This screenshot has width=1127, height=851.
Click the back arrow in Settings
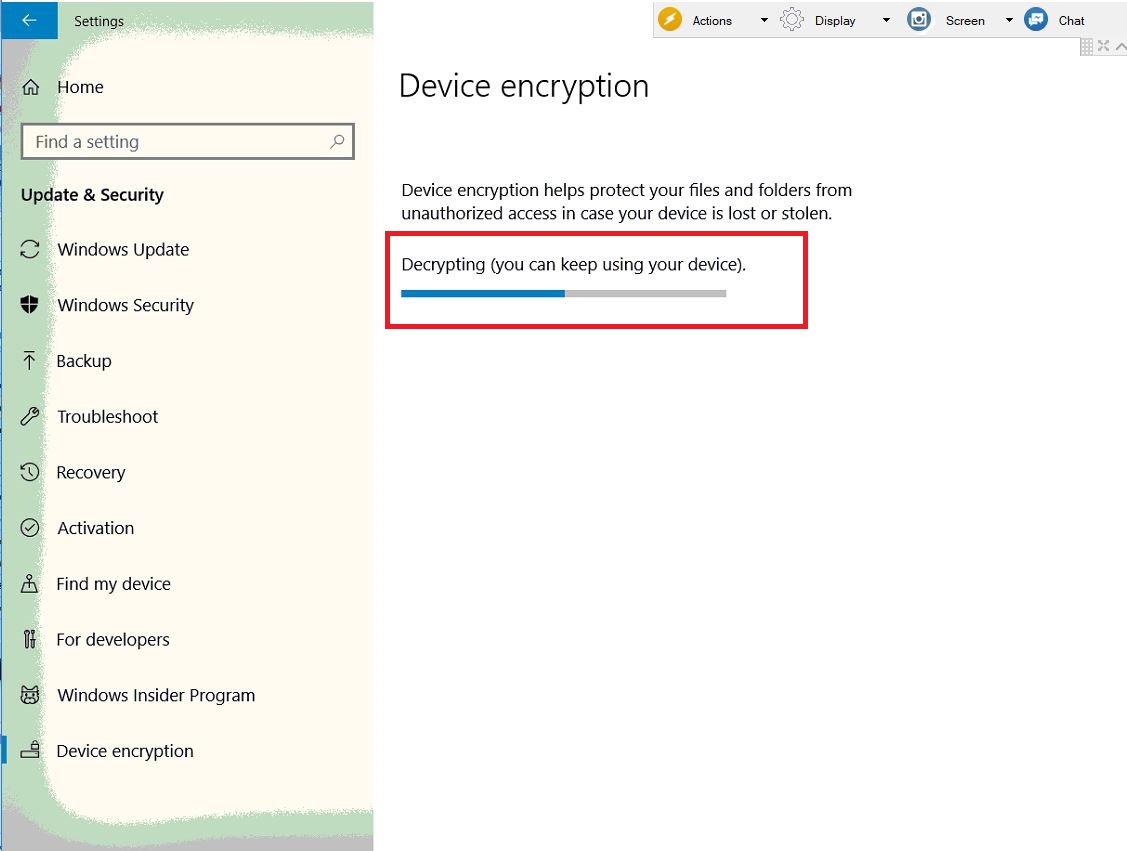click(x=29, y=20)
